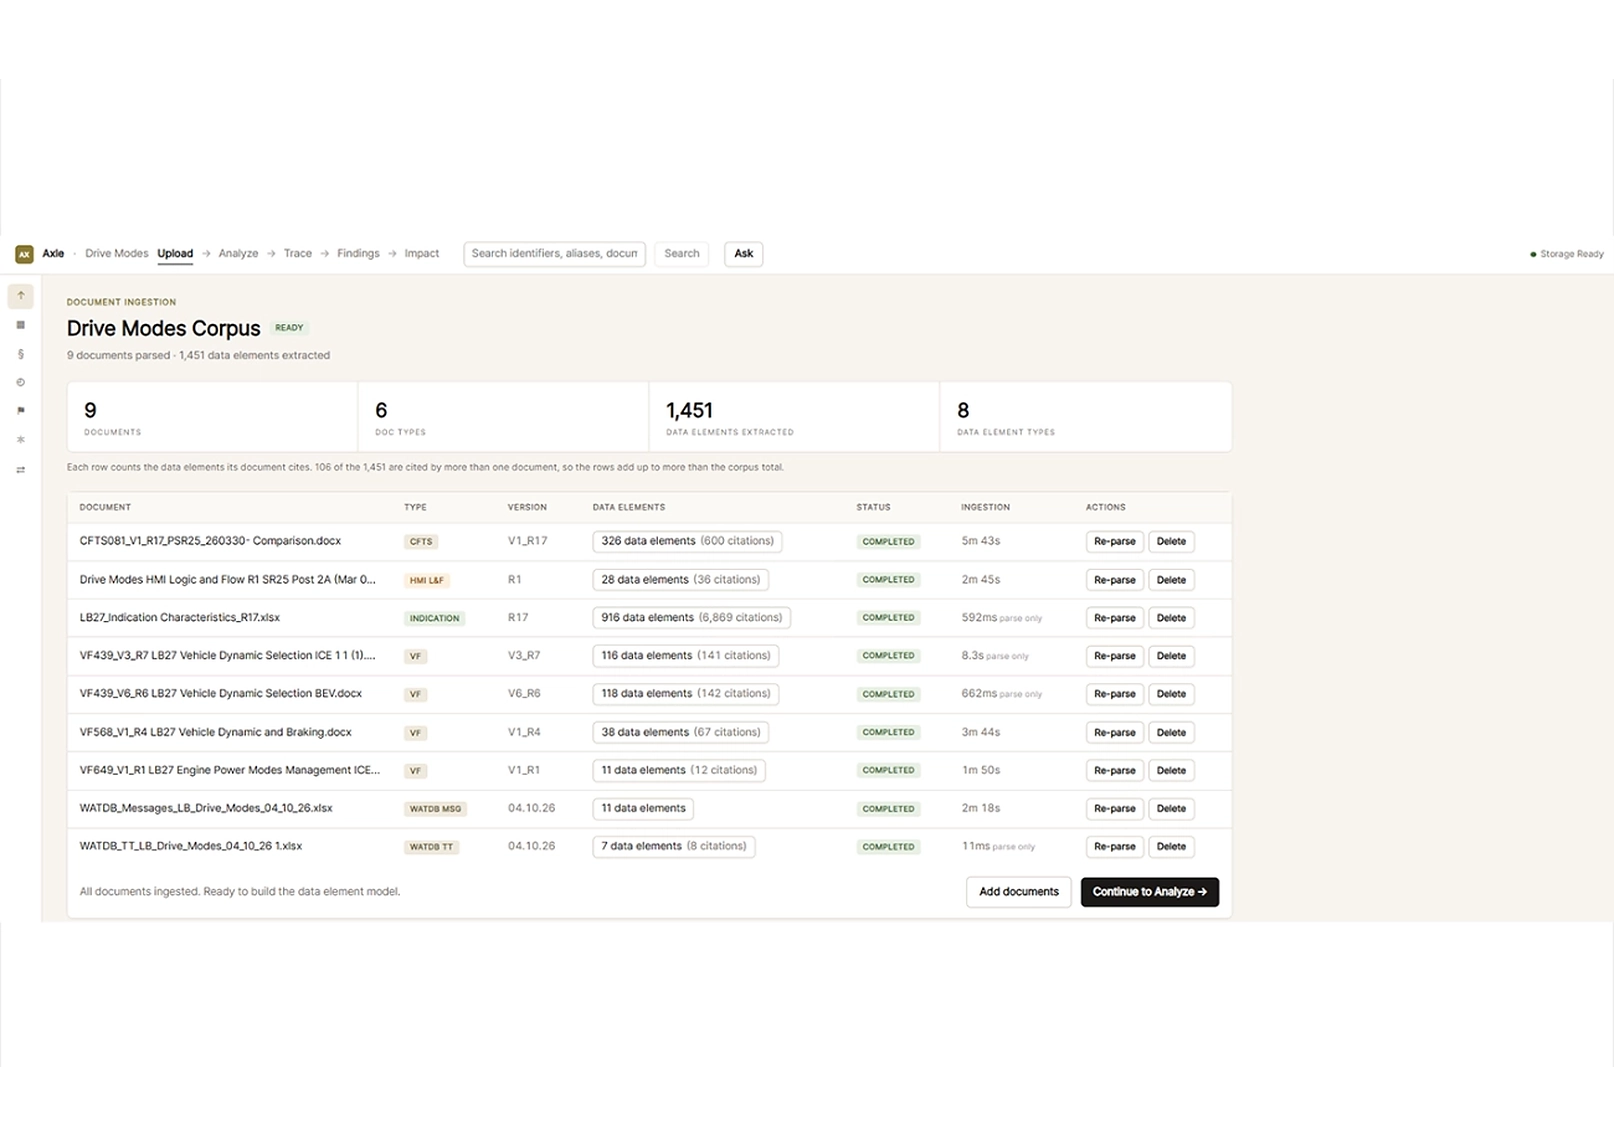Image resolution: width=1614 pixels, height=1146 pixels.
Task: Select the WATDB MSG type tag
Action: point(435,809)
